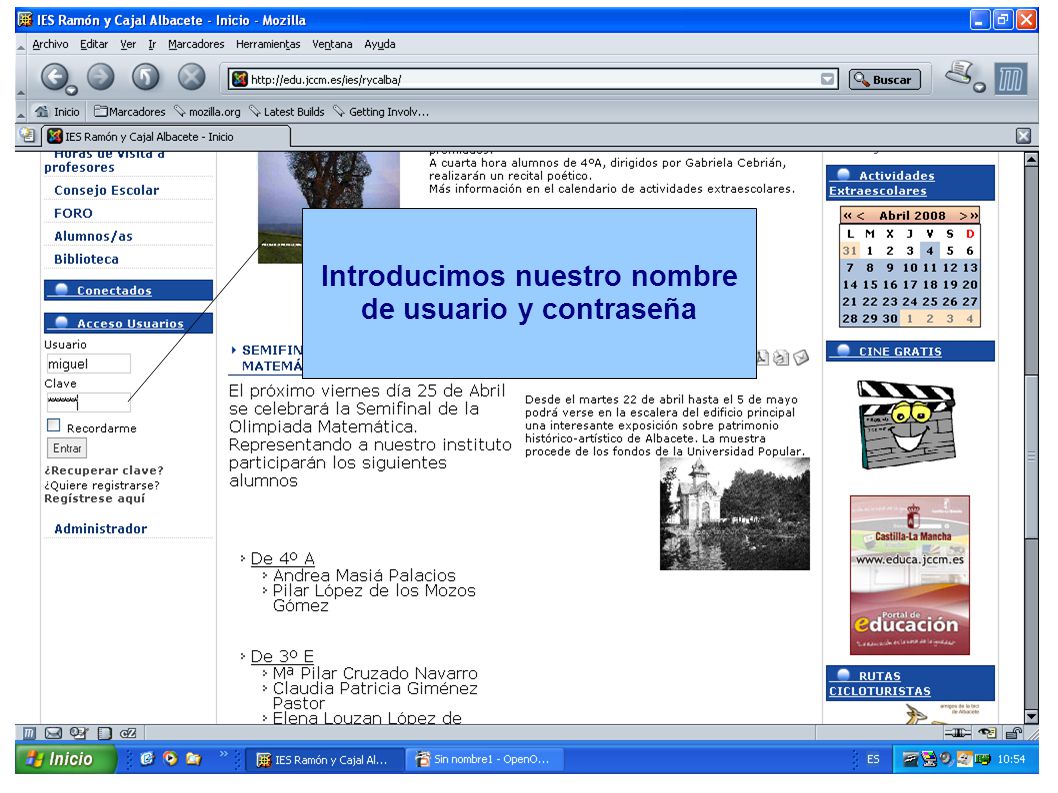Click in the Usuario input field
The image size is (1058, 793).
point(88,364)
